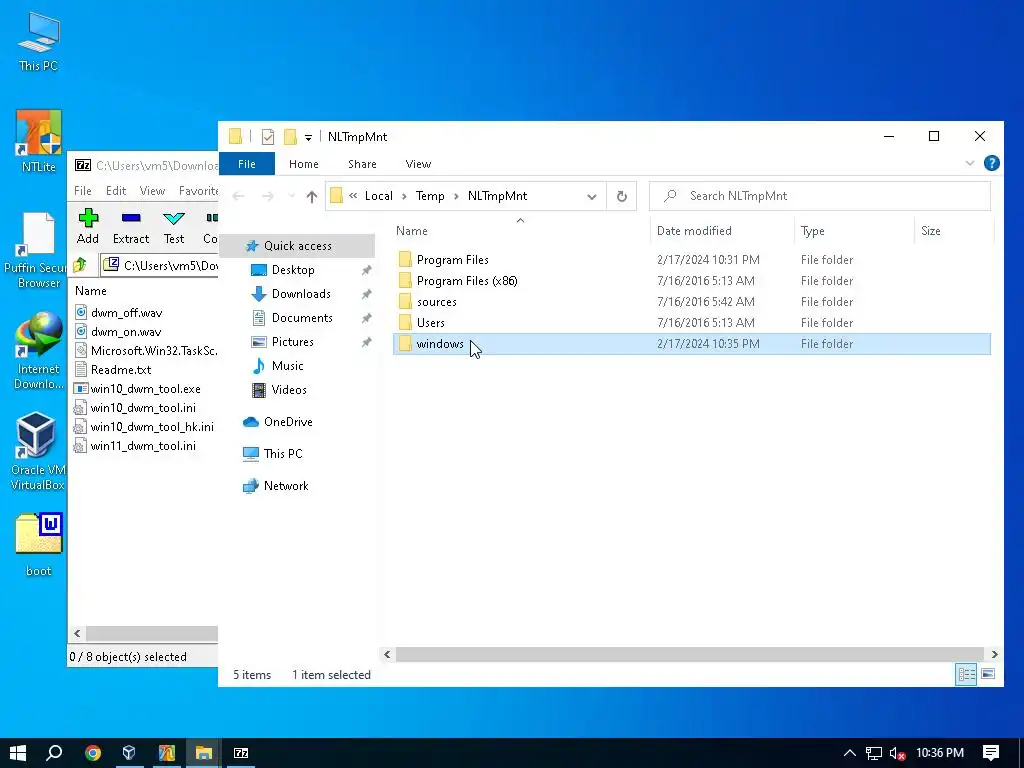Expand the Explorer ribbon chevron
The height and width of the screenshot is (768, 1024).
tap(970, 163)
